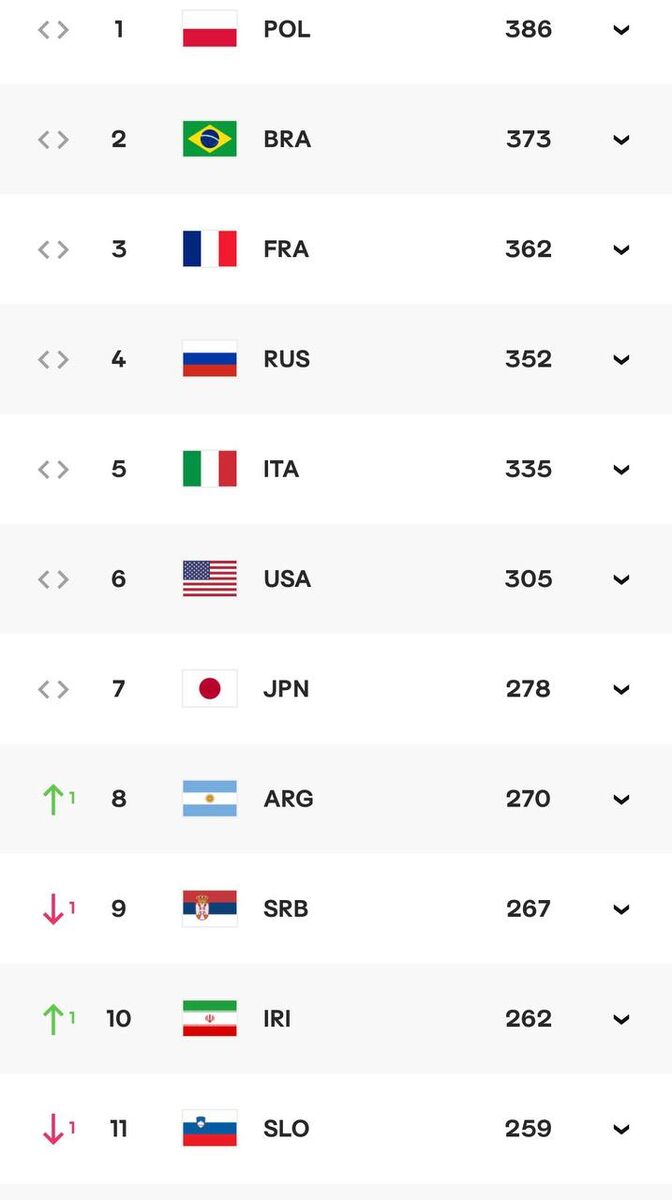Viewport: 672px width, 1200px height.
Task: Click the red down arrow beside SRB
Action: click(x=52, y=909)
